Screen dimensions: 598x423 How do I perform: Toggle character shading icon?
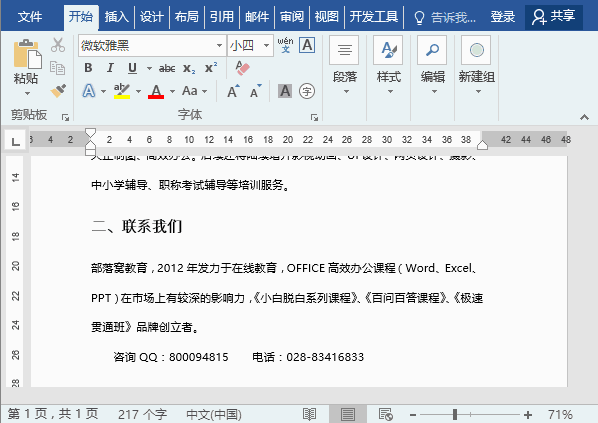click(x=285, y=91)
